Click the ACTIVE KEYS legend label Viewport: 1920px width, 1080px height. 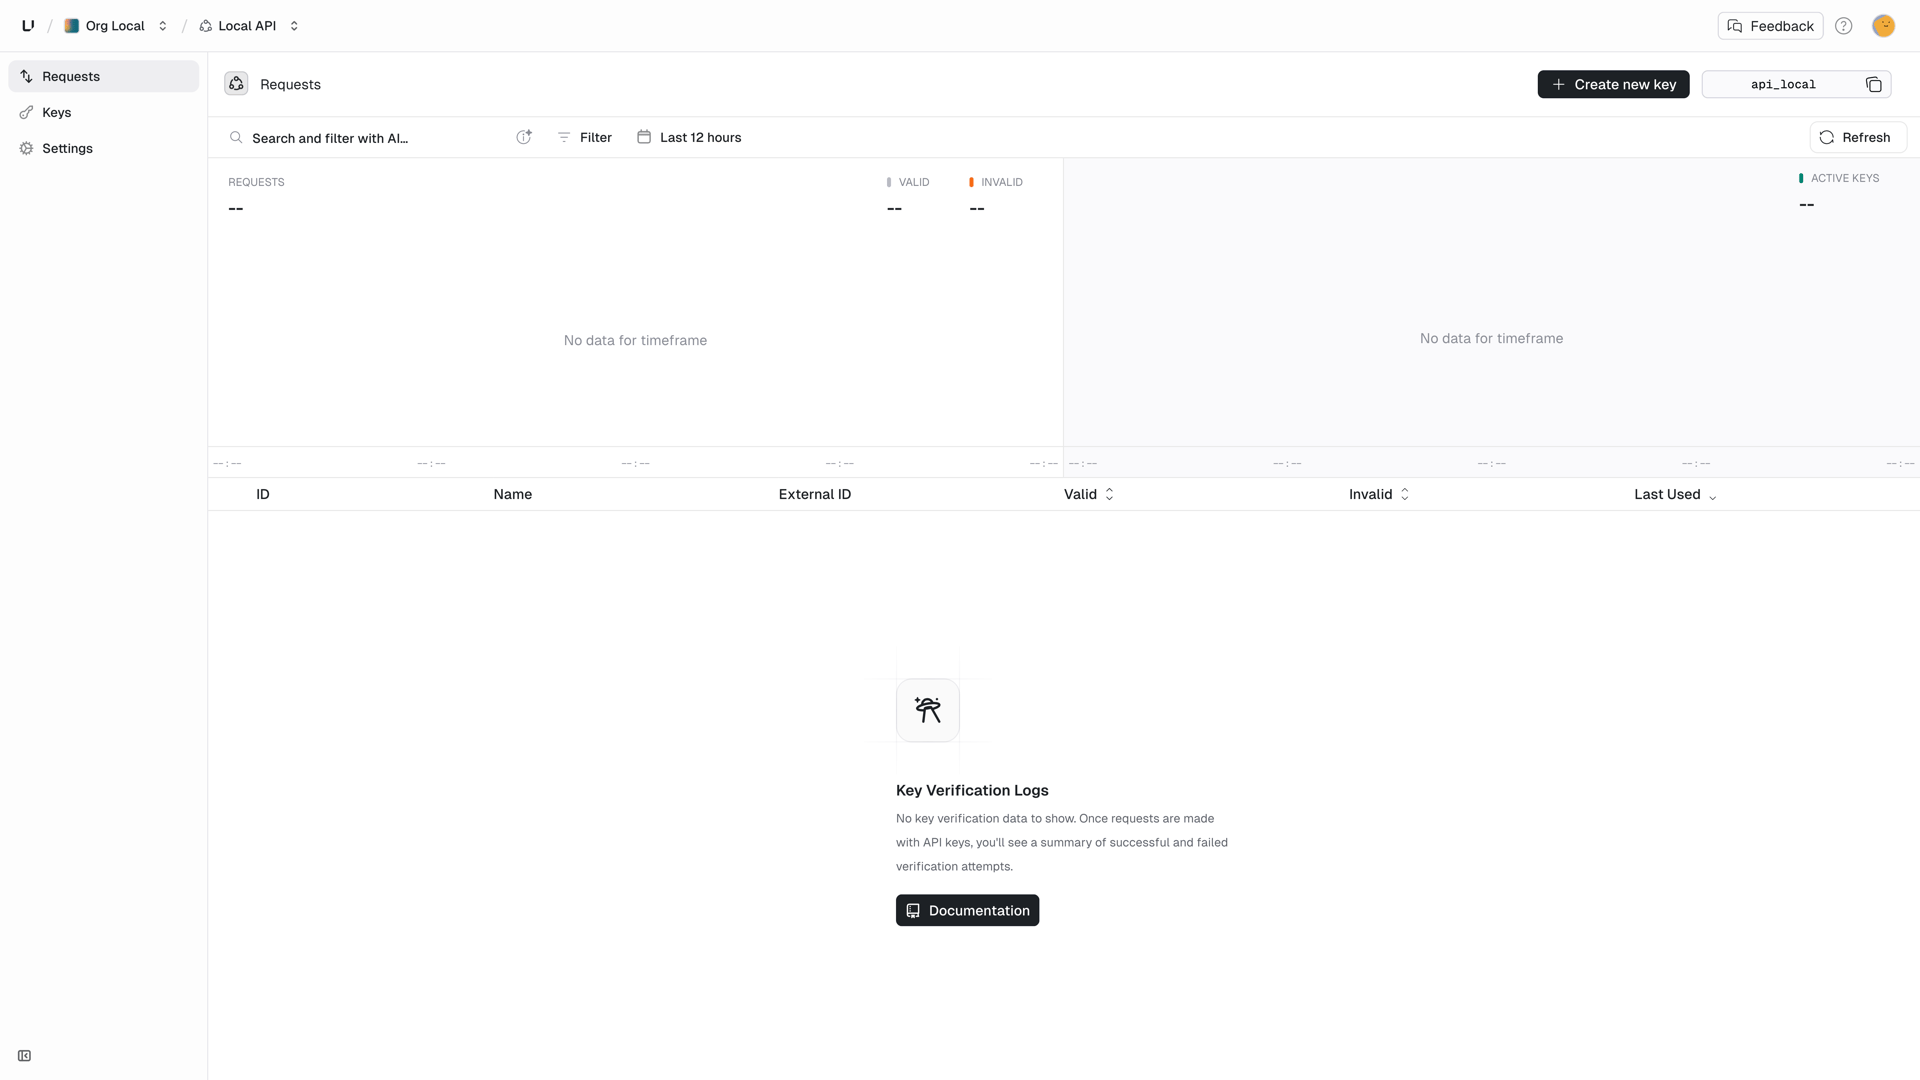point(1845,178)
